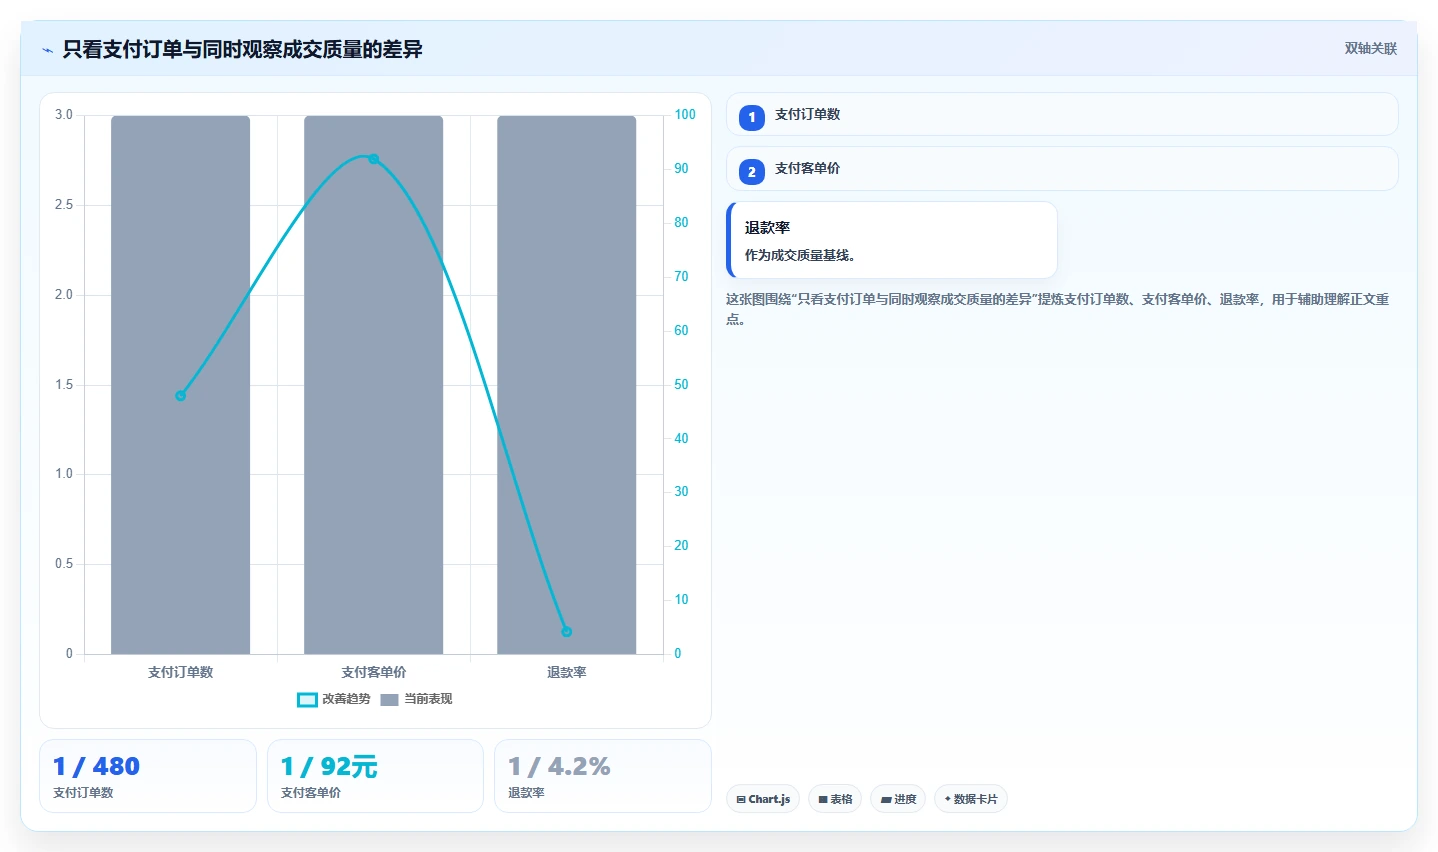
Task: Click the line peak point on 支付客单价
Action: (374, 159)
